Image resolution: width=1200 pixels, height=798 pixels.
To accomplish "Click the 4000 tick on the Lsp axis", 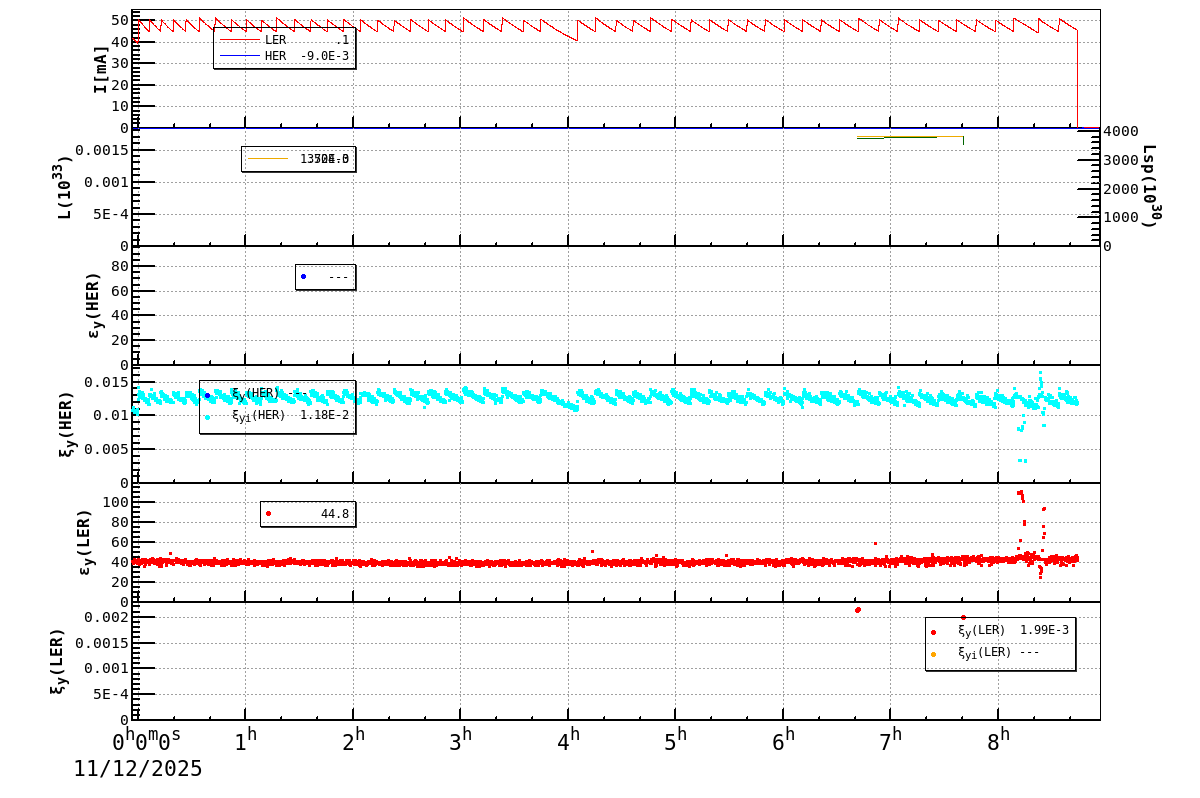I will click(x=1121, y=131).
